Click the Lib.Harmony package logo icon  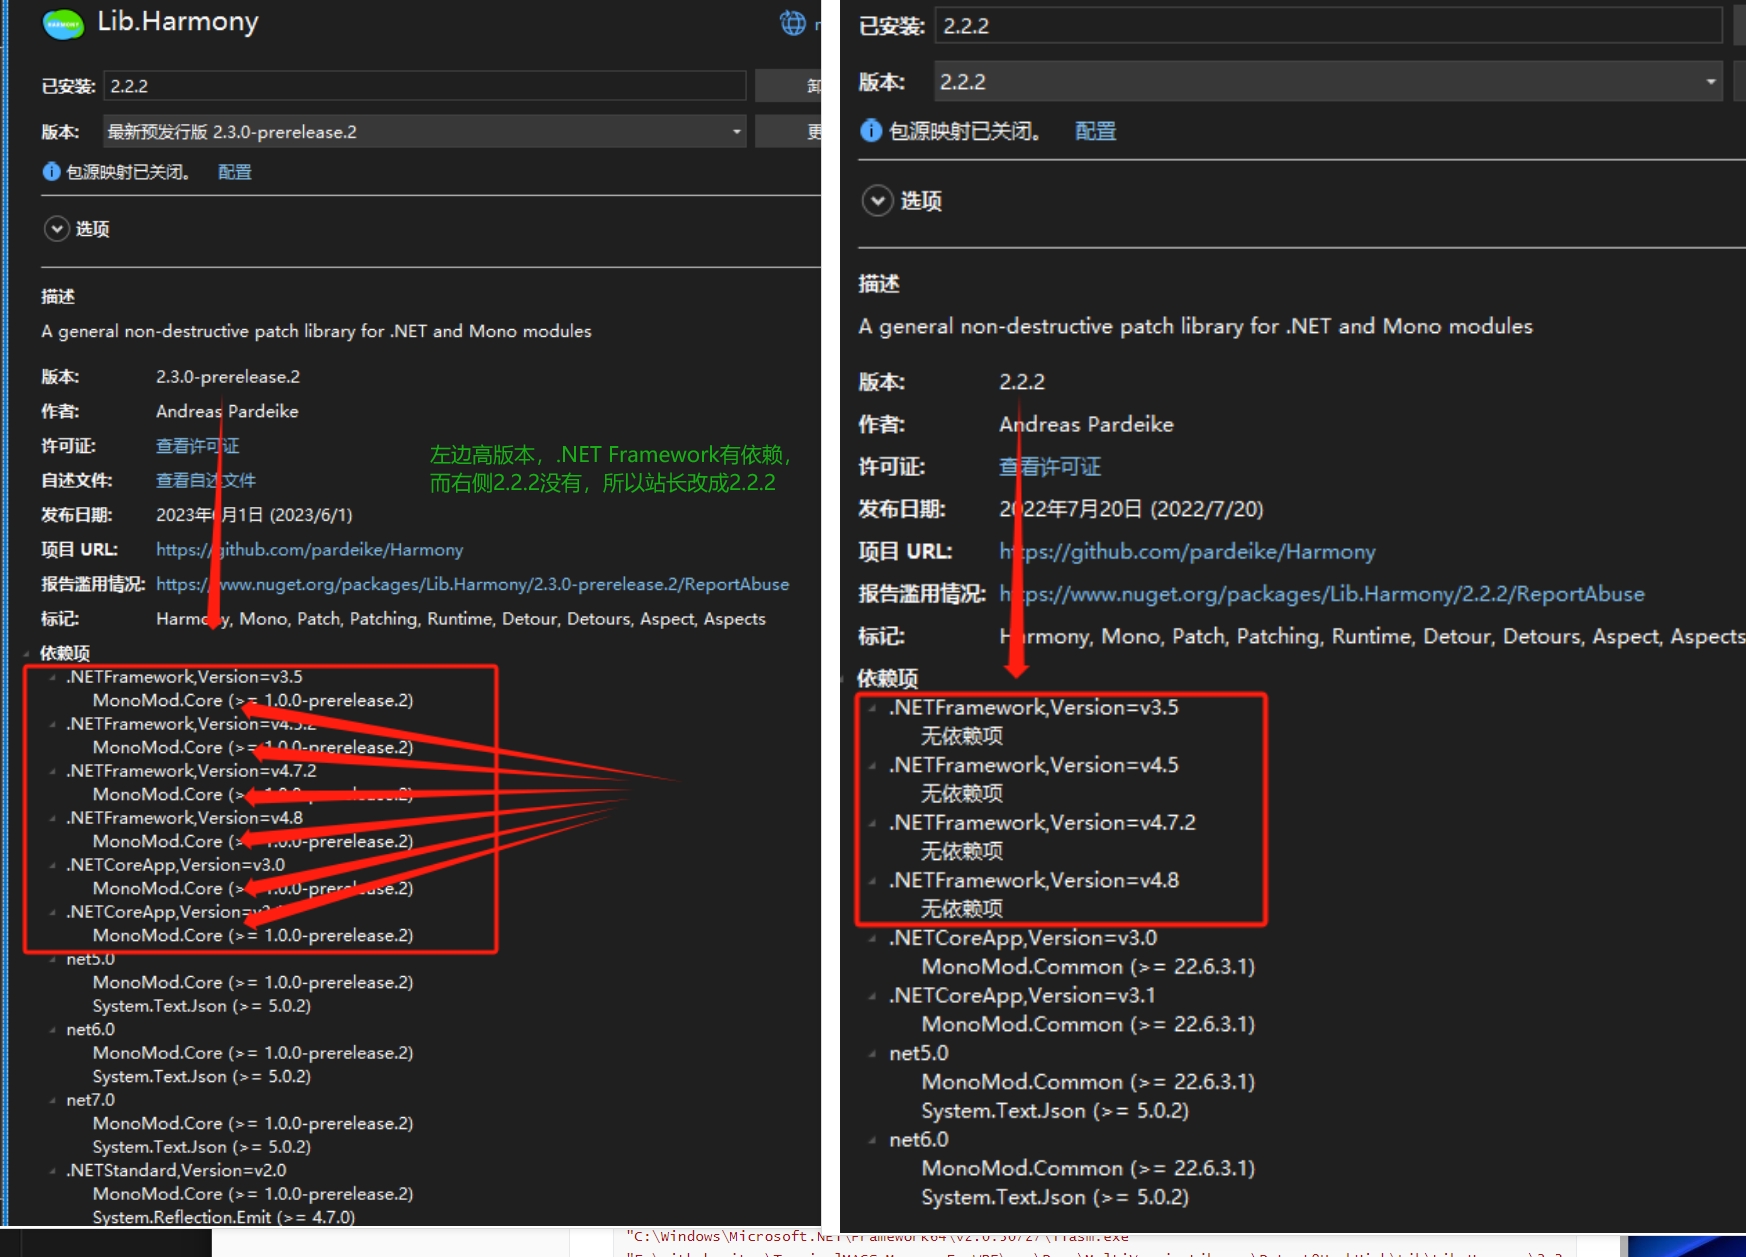pos(63,23)
